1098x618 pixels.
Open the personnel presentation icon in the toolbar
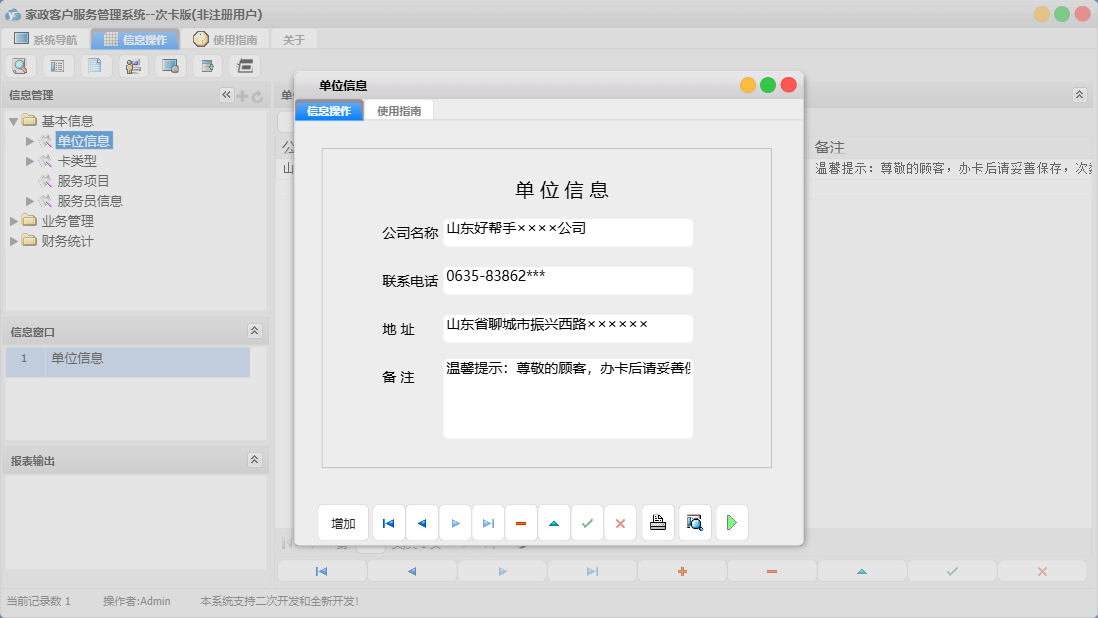[x=131, y=65]
